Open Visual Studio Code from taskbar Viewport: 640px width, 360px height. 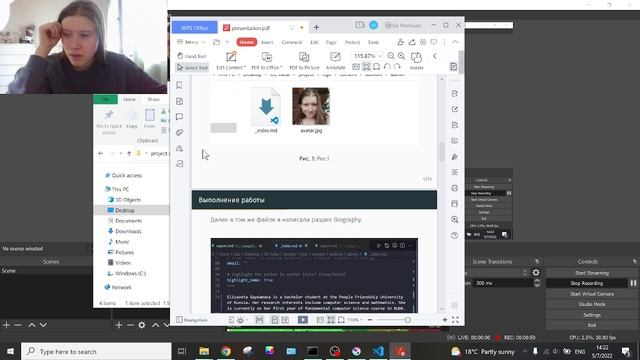pyautogui.click(x=378, y=351)
